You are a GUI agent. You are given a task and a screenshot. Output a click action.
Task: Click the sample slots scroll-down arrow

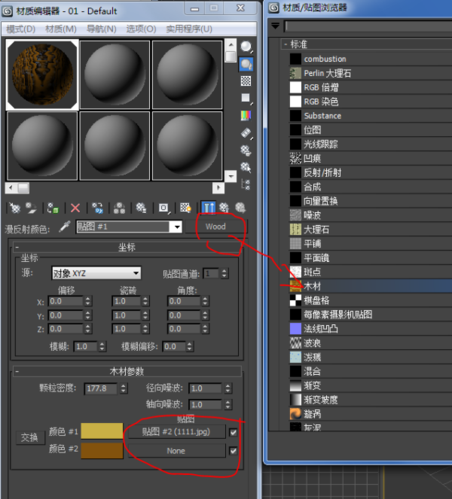pyautogui.click(x=231, y=176)
